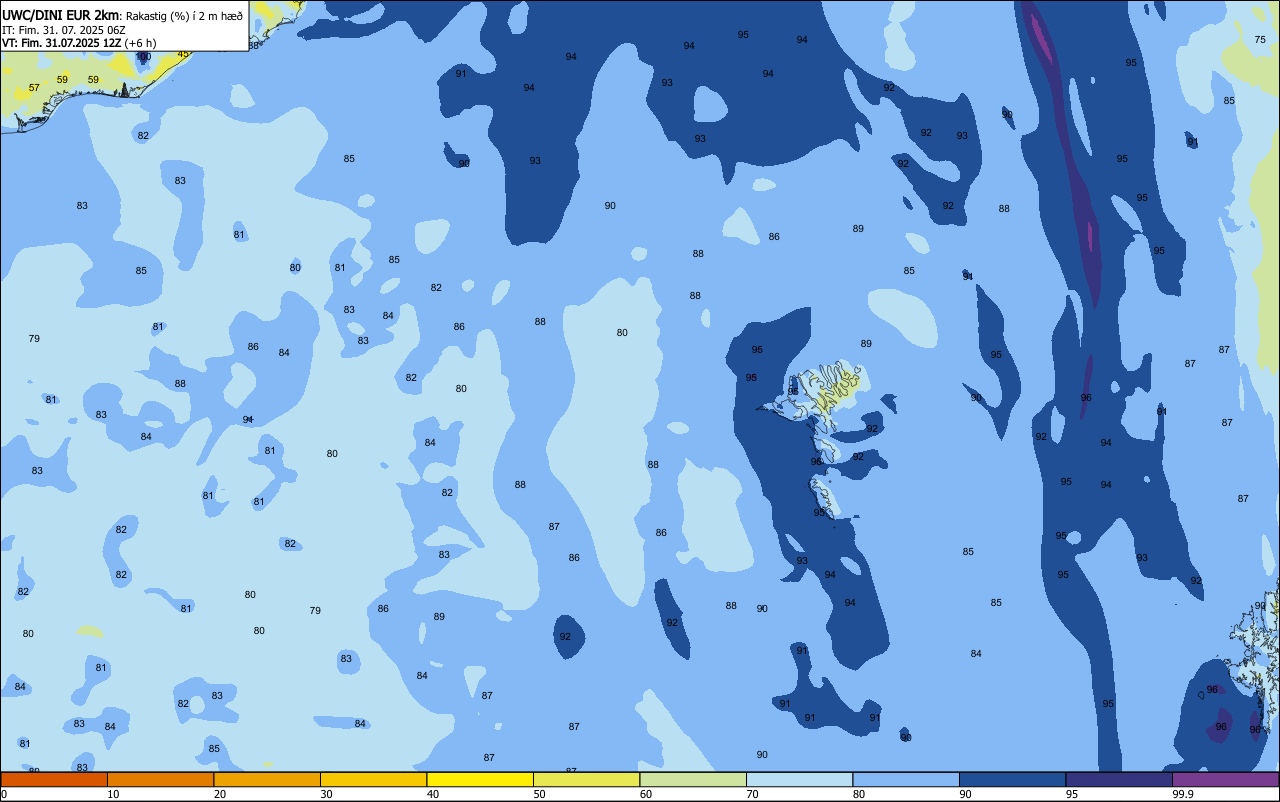Image resolution: width=1280 pixels, height=802 pixels.
Task: Click the '75' humidity value on the map
Action: (x=1260, y=39)
